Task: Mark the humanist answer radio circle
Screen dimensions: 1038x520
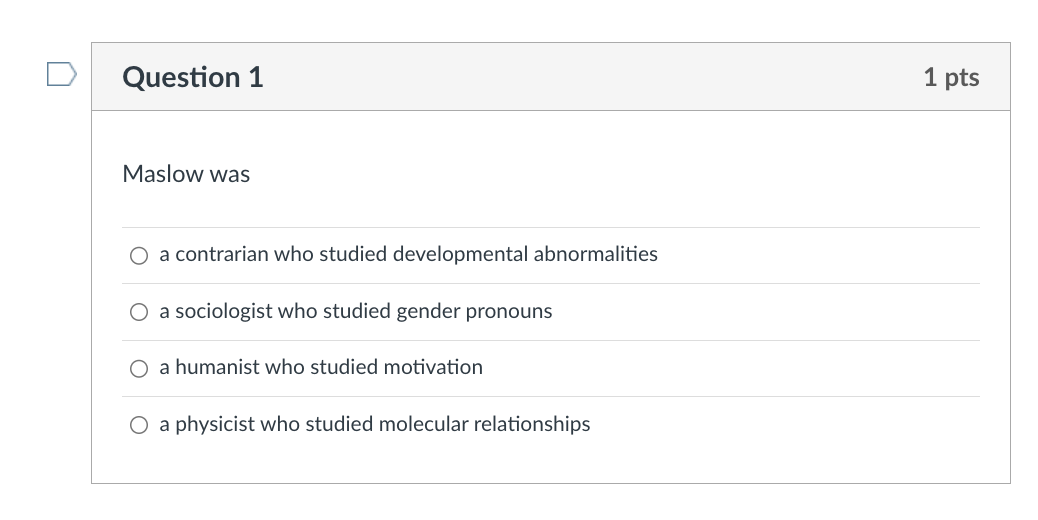Action: 138,368
